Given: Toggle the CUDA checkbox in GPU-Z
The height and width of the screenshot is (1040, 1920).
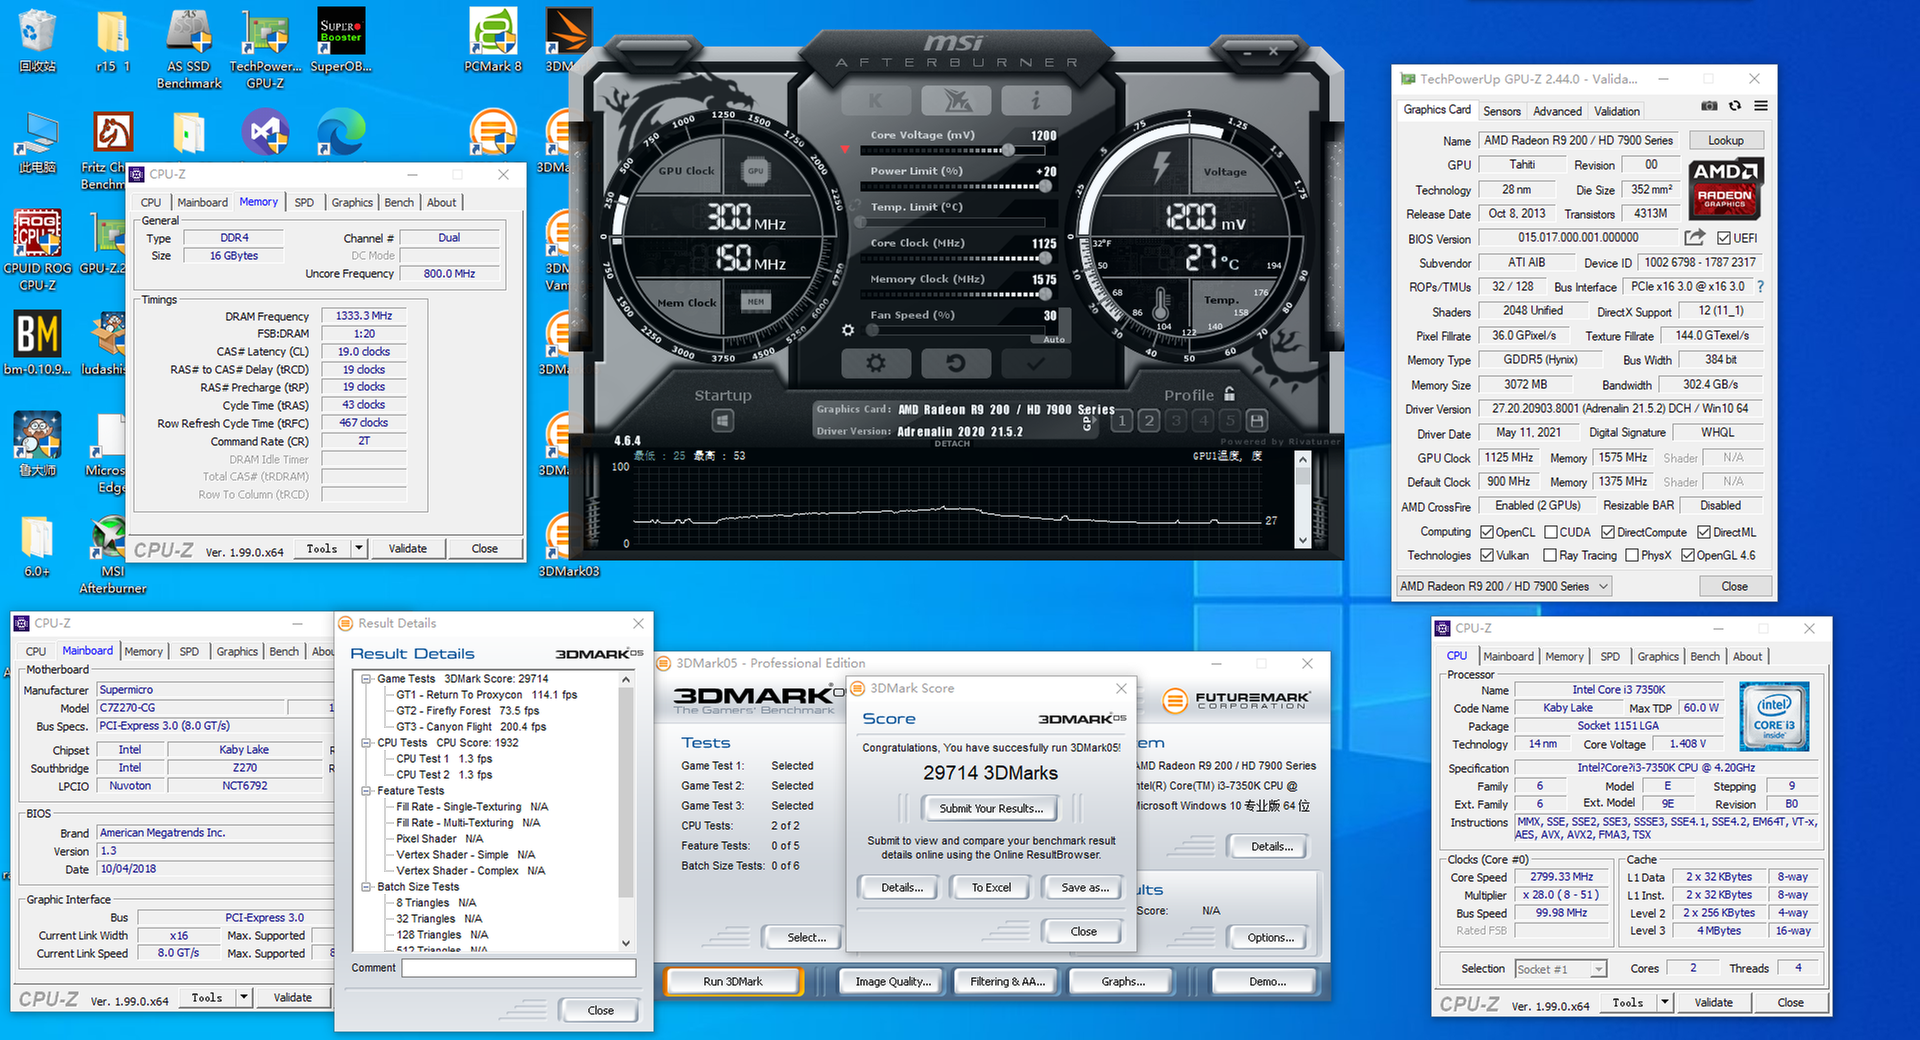Looking at the screenshot, I should [x=1551, y=532].
